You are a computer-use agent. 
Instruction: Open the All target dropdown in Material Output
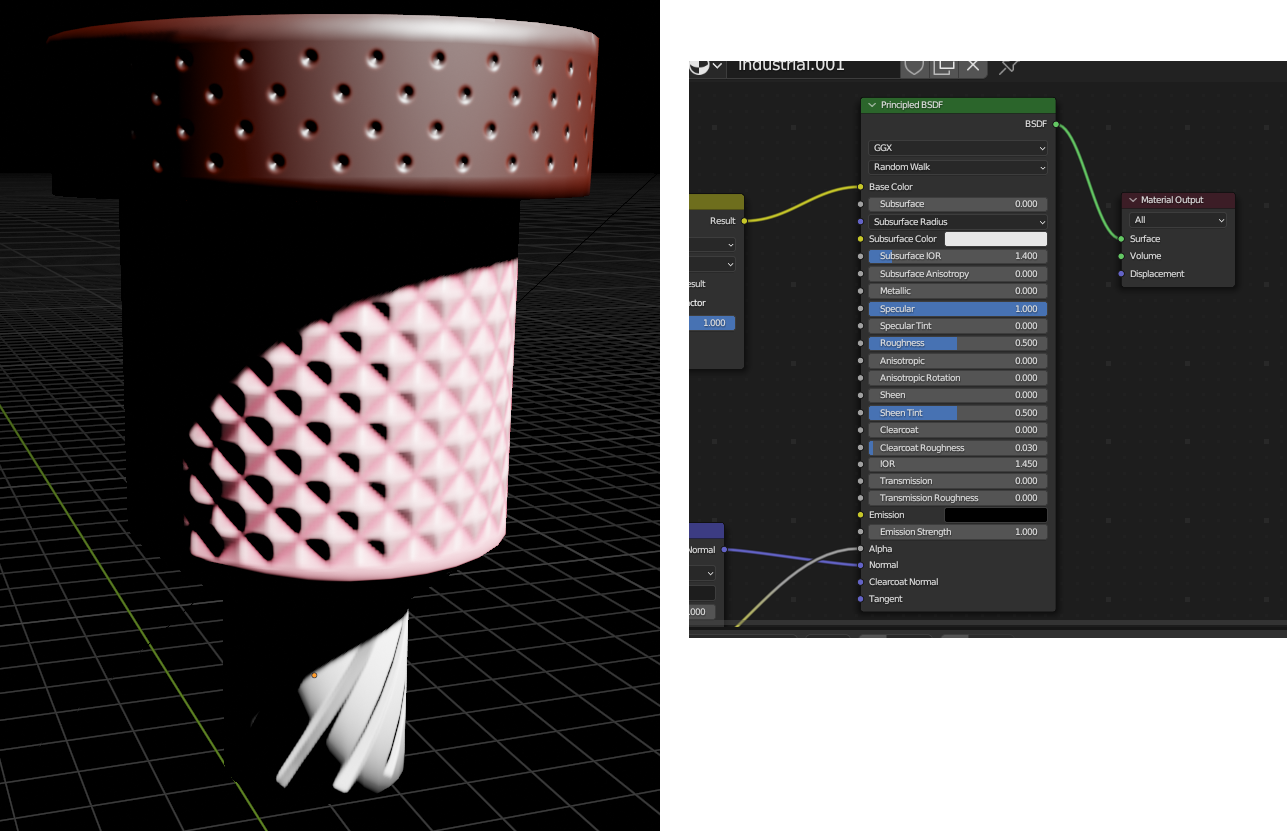click(1178, 220)
